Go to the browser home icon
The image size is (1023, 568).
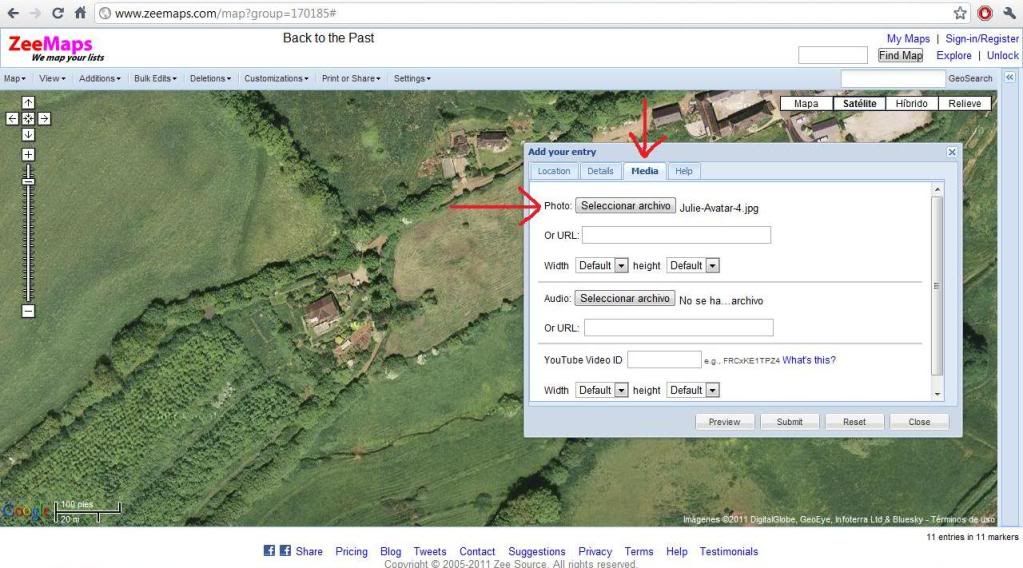pyautogui.click(x=80, y=14)
